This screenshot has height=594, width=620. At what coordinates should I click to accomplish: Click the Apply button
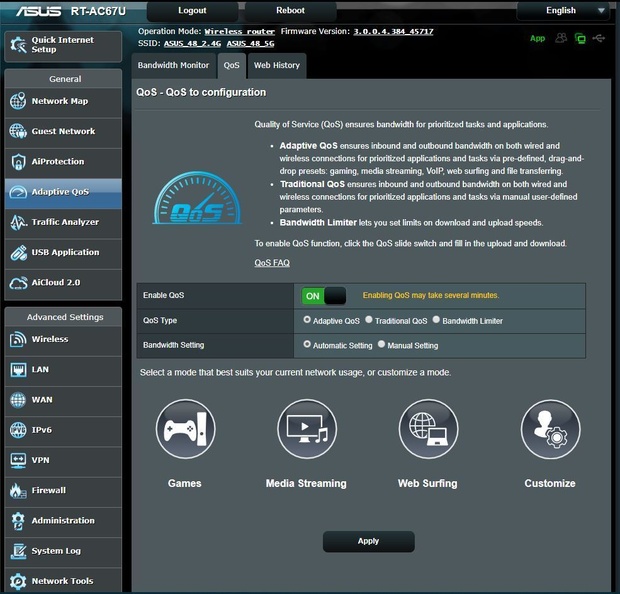369,541
